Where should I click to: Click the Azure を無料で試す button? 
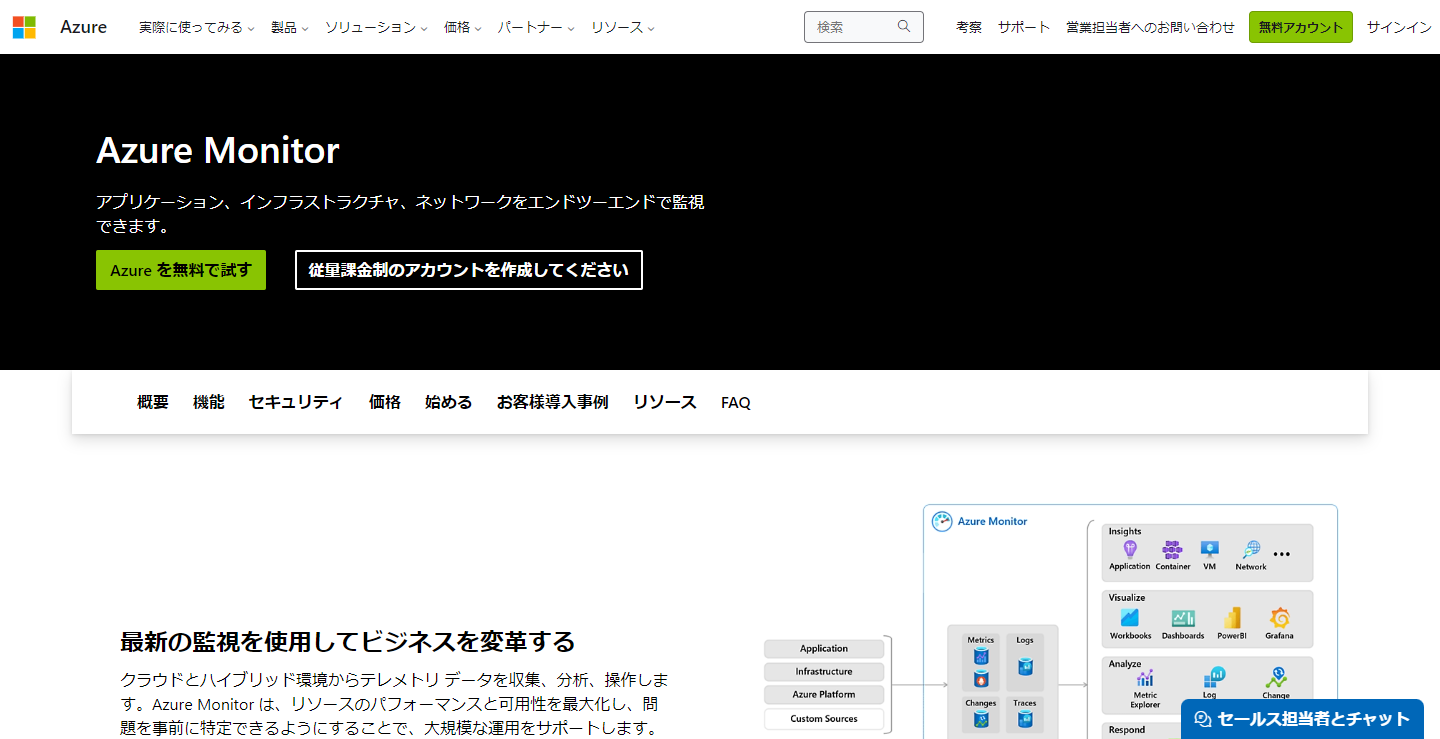181,270
